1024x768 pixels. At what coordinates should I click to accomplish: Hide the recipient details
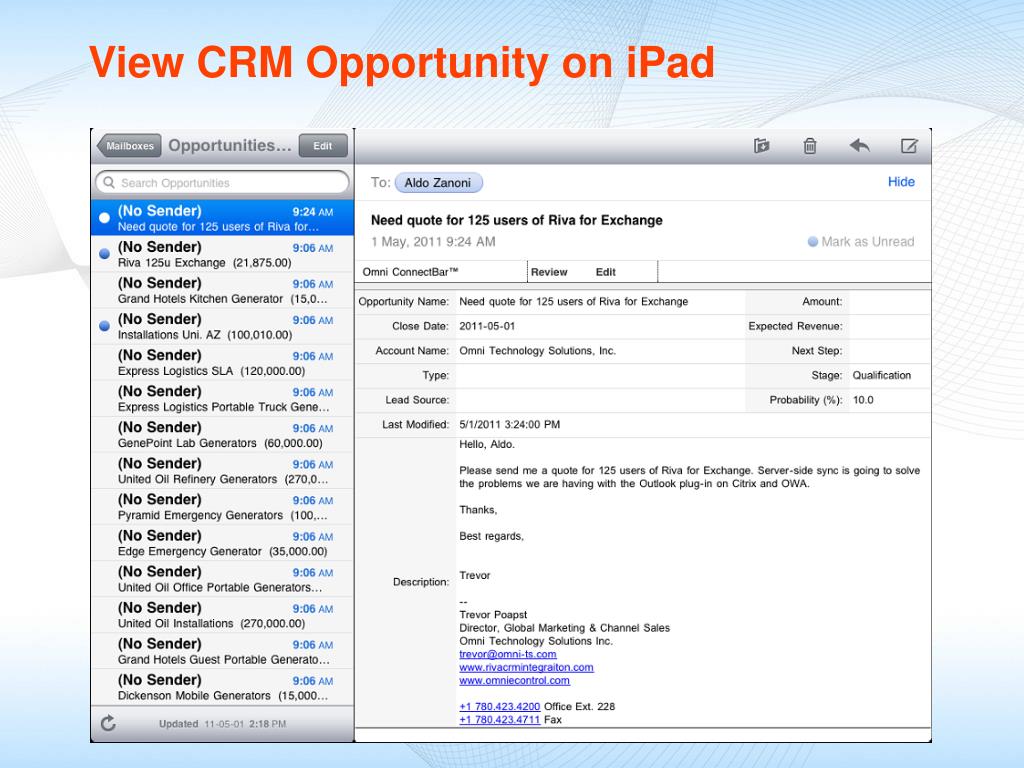pos(901,182)
